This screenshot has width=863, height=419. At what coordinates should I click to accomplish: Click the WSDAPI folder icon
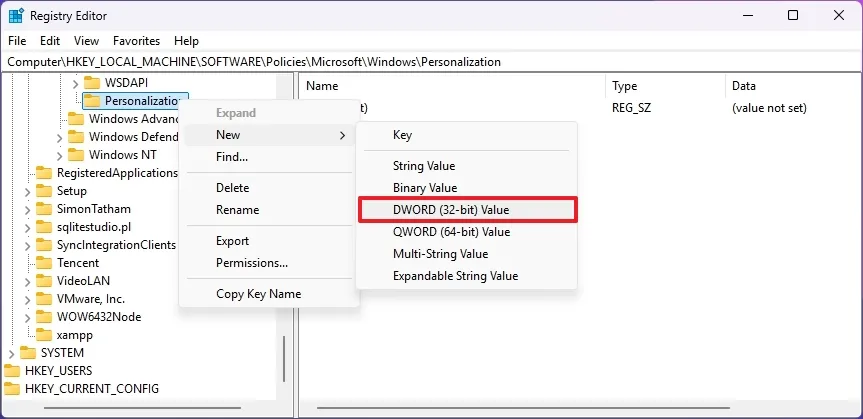(x=92, y=82)
